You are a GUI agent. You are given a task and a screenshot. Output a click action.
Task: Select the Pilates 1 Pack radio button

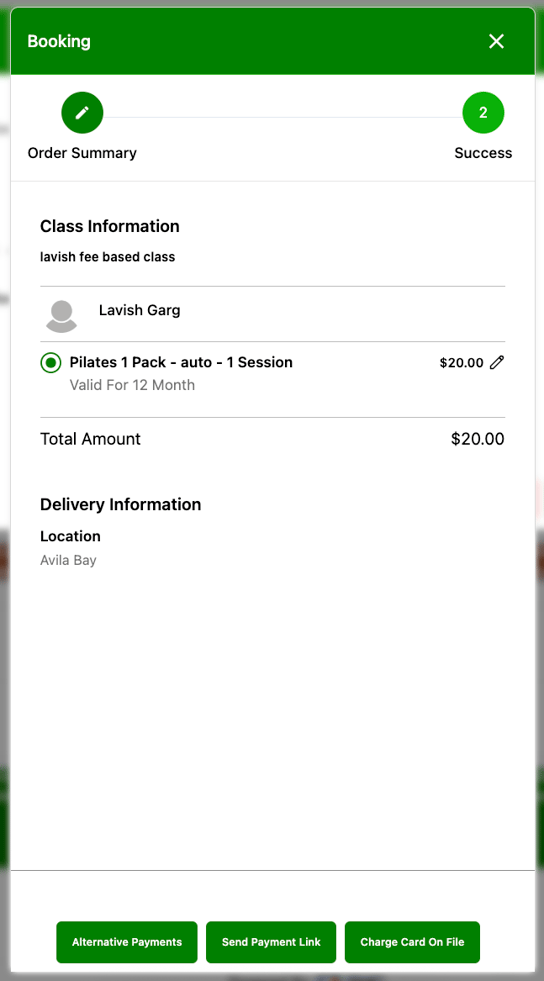(x=51, y=362)
